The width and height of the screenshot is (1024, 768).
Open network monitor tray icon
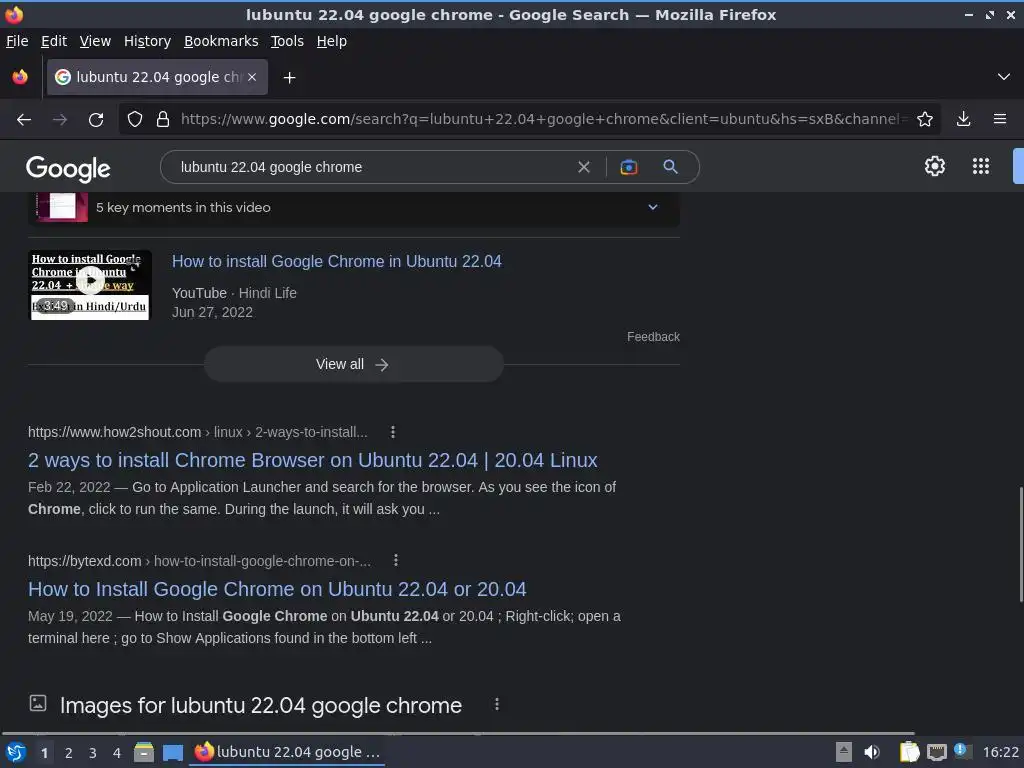point(936,752)
